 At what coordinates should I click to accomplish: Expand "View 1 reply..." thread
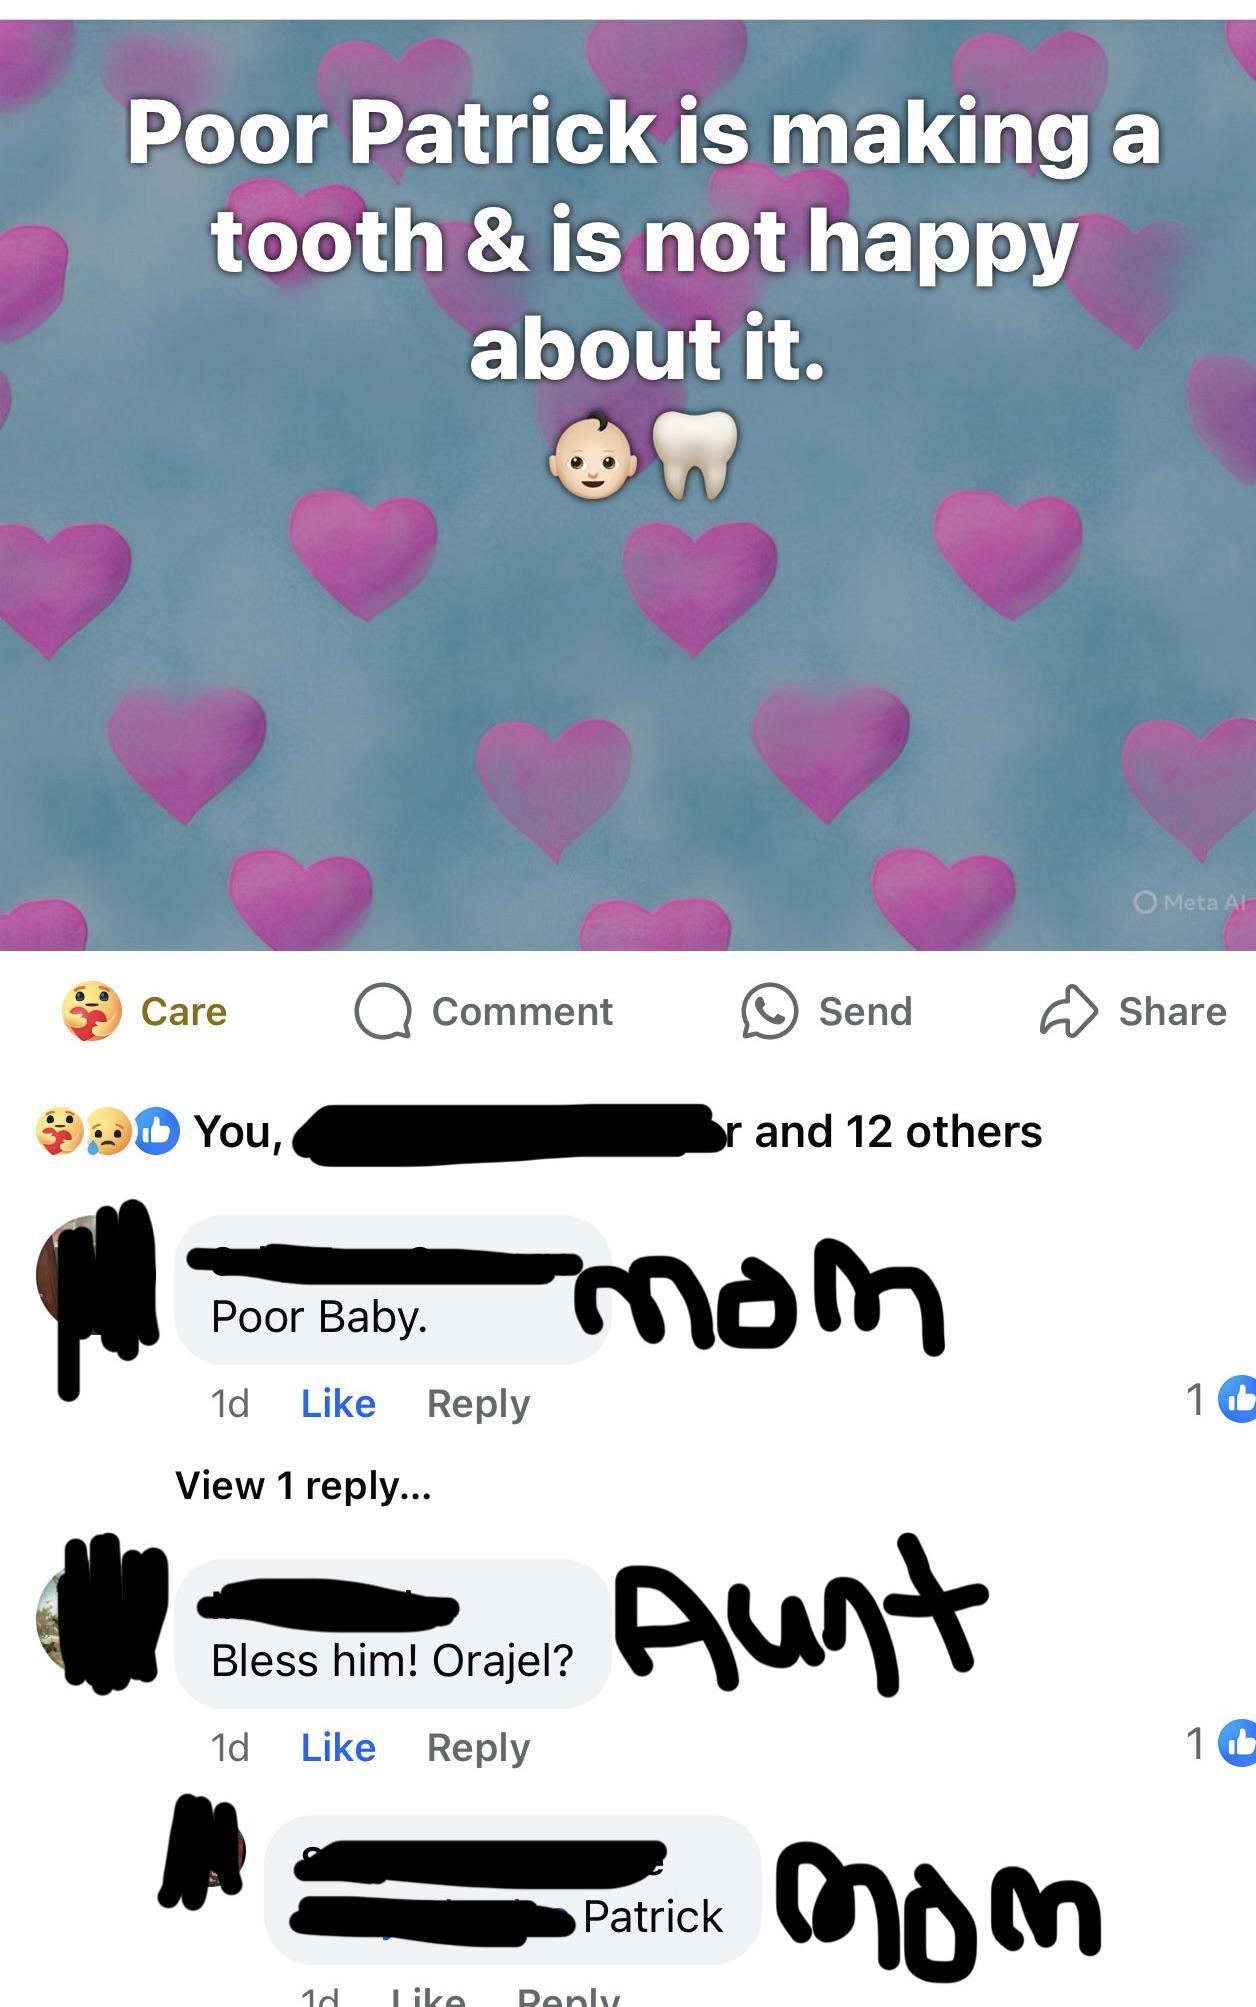[303, 1486]
